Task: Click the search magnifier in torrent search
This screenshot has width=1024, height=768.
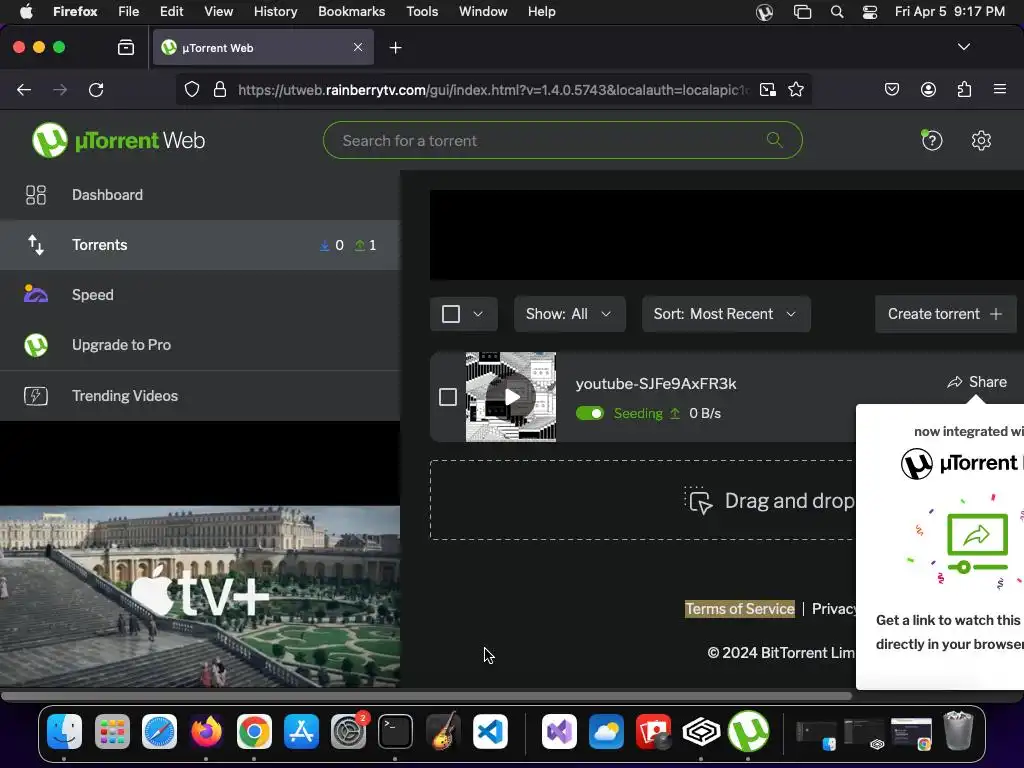Action: click(775, 139)
